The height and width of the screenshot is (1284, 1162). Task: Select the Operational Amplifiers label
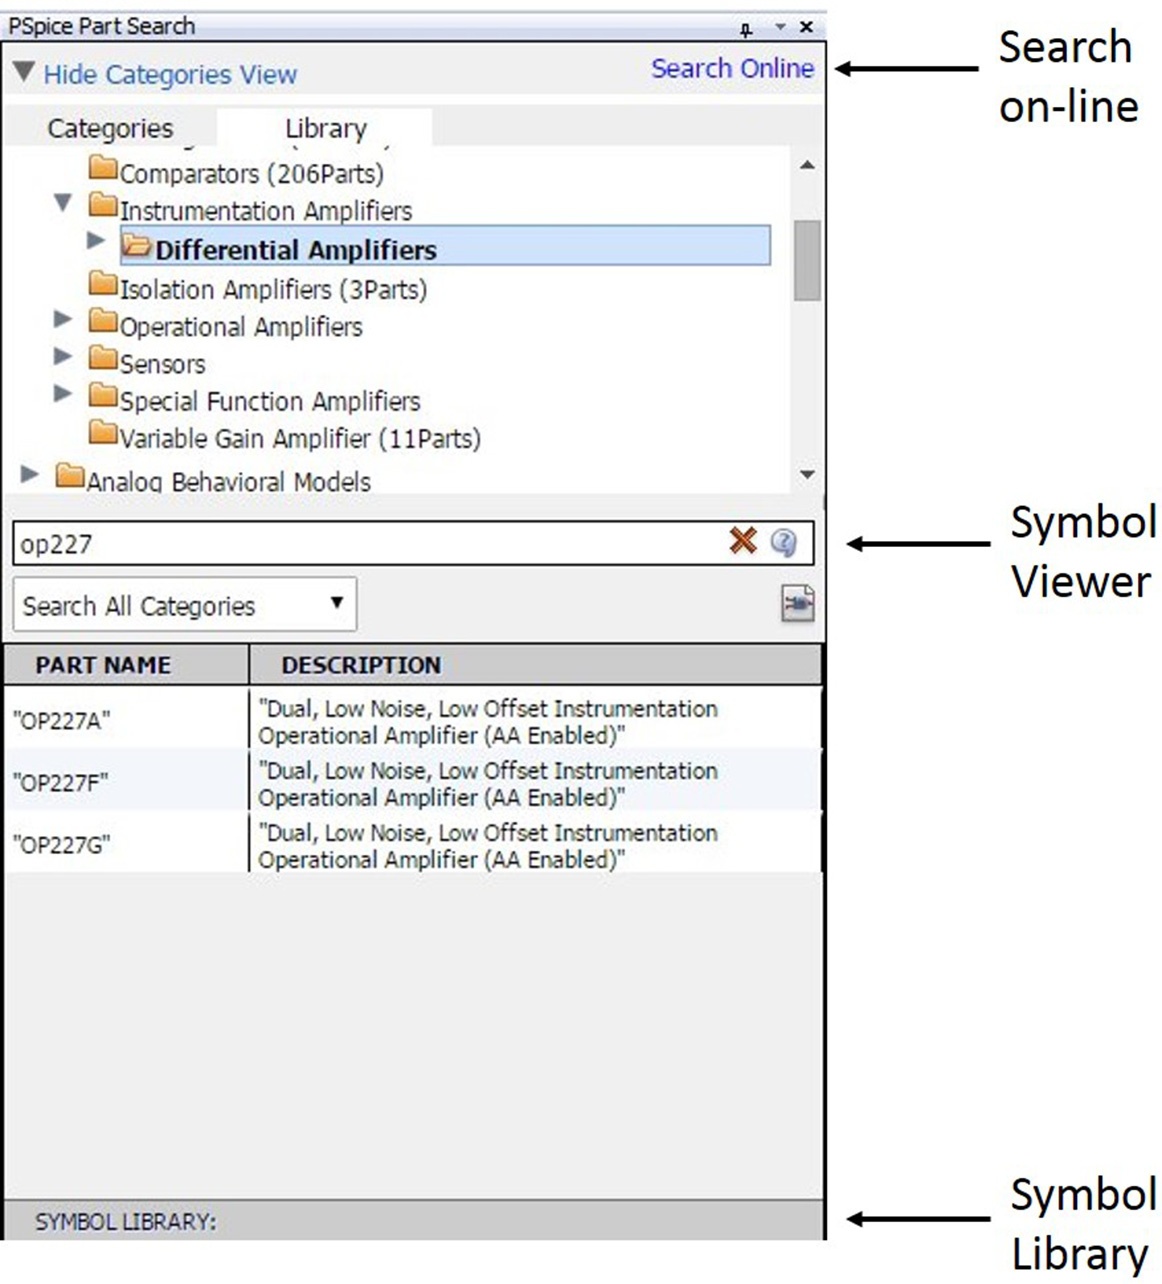coord(241,326)
